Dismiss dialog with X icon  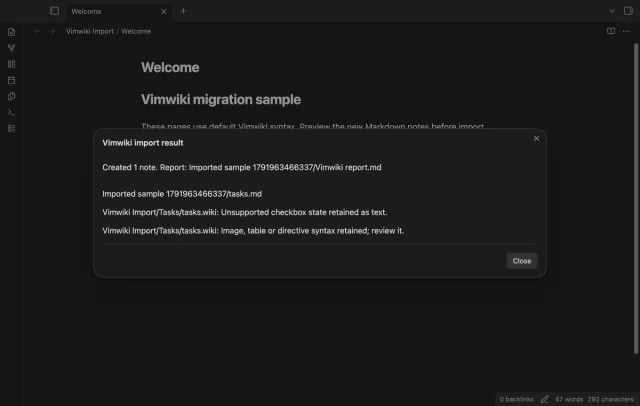click(536, 139)
